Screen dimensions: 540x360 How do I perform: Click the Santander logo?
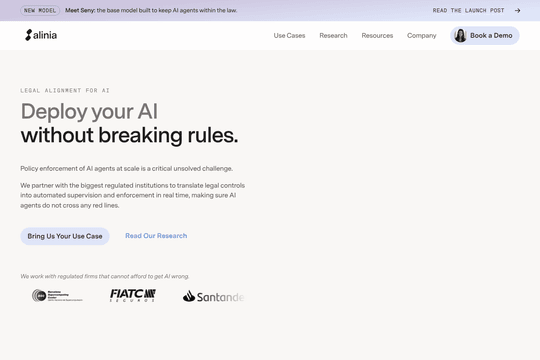coord(214,297)
